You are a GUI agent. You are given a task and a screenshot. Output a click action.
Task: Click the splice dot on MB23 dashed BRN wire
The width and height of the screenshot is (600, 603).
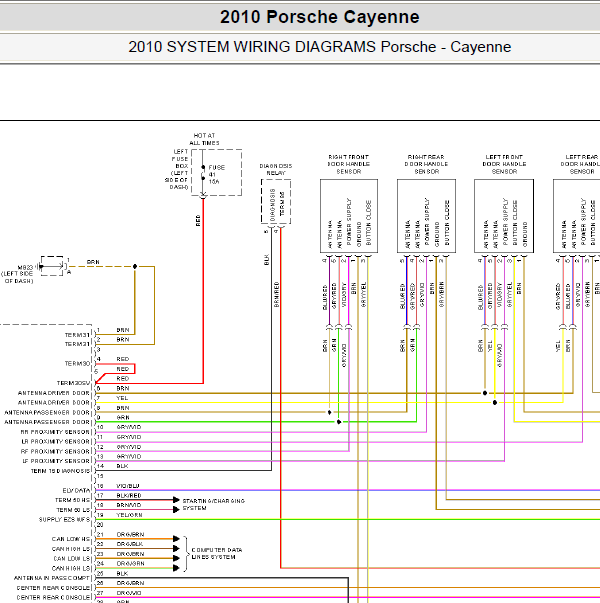pos(135,266)
